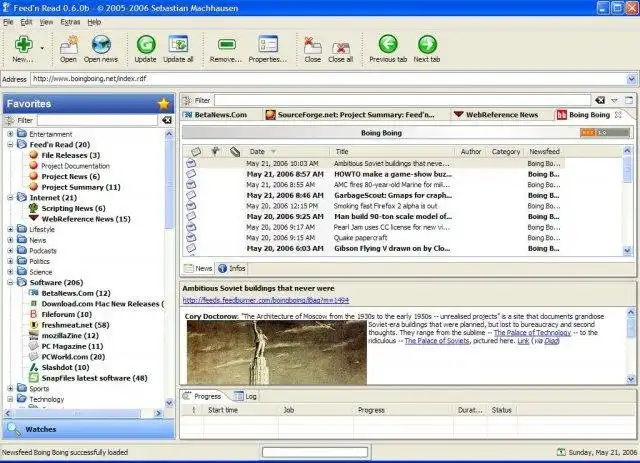
Task: Collapse the Internet folder
Action: [x=11, y=198]
